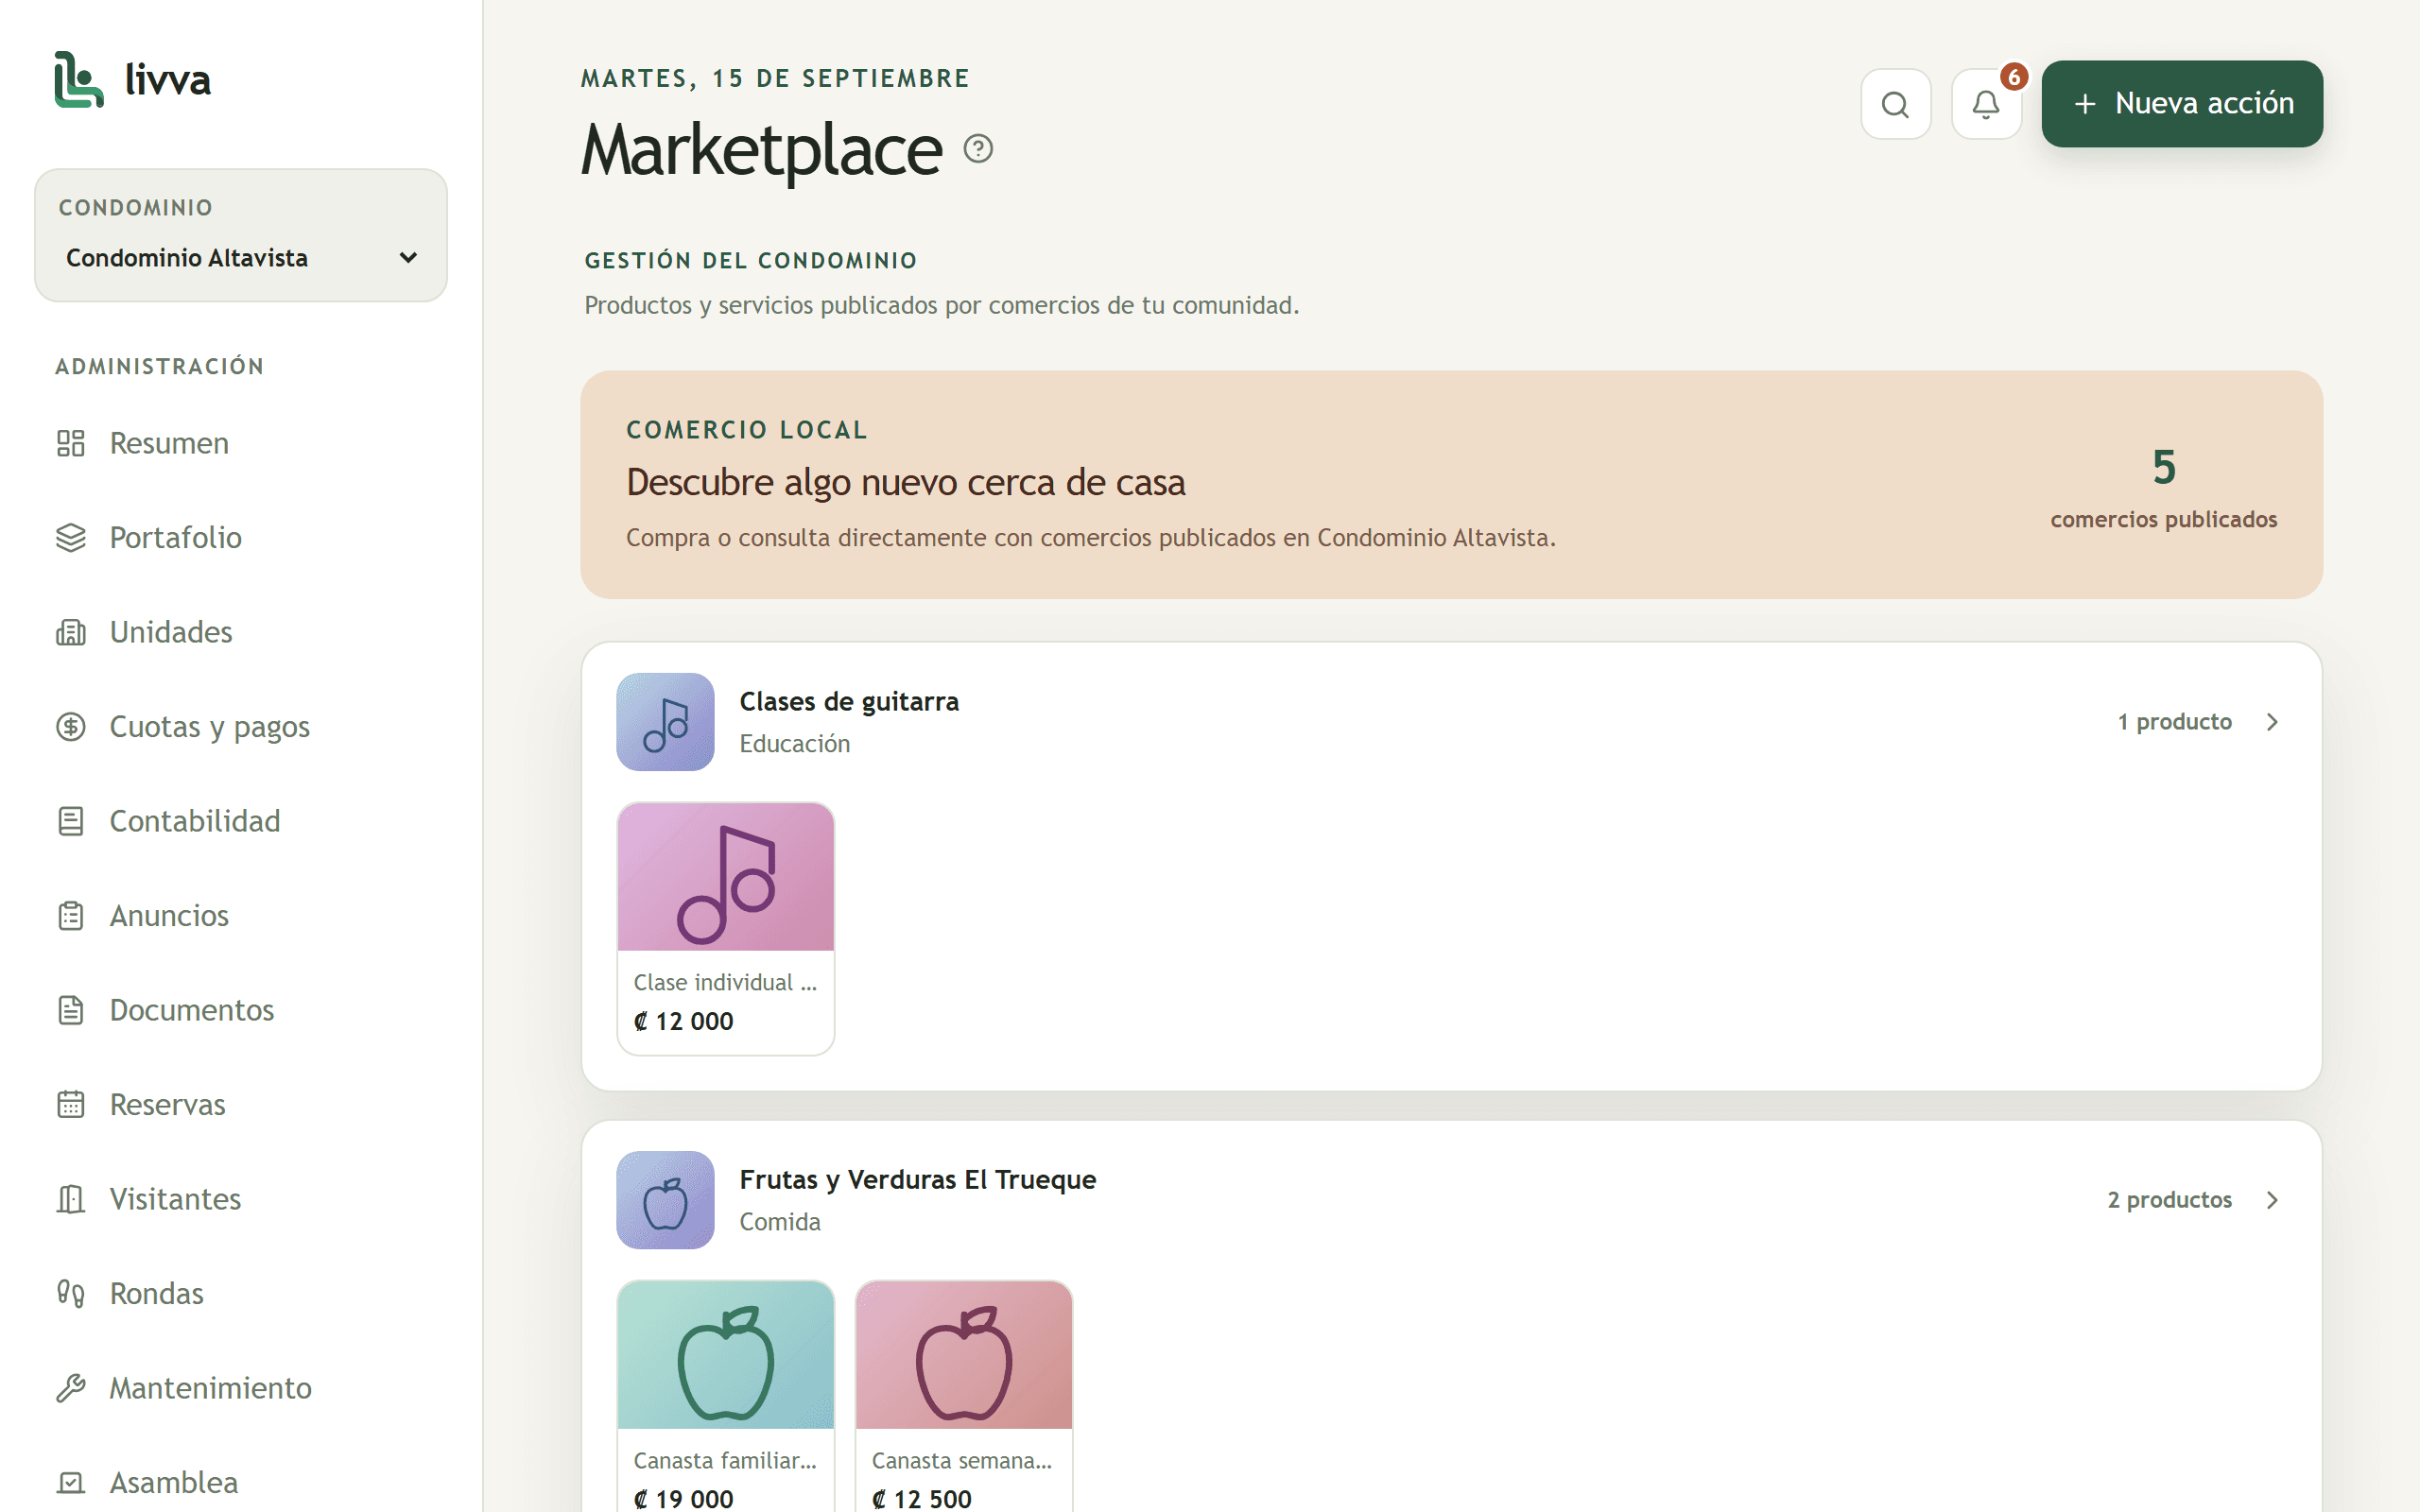Click the help icon beside Marketplace

(978, 149)
